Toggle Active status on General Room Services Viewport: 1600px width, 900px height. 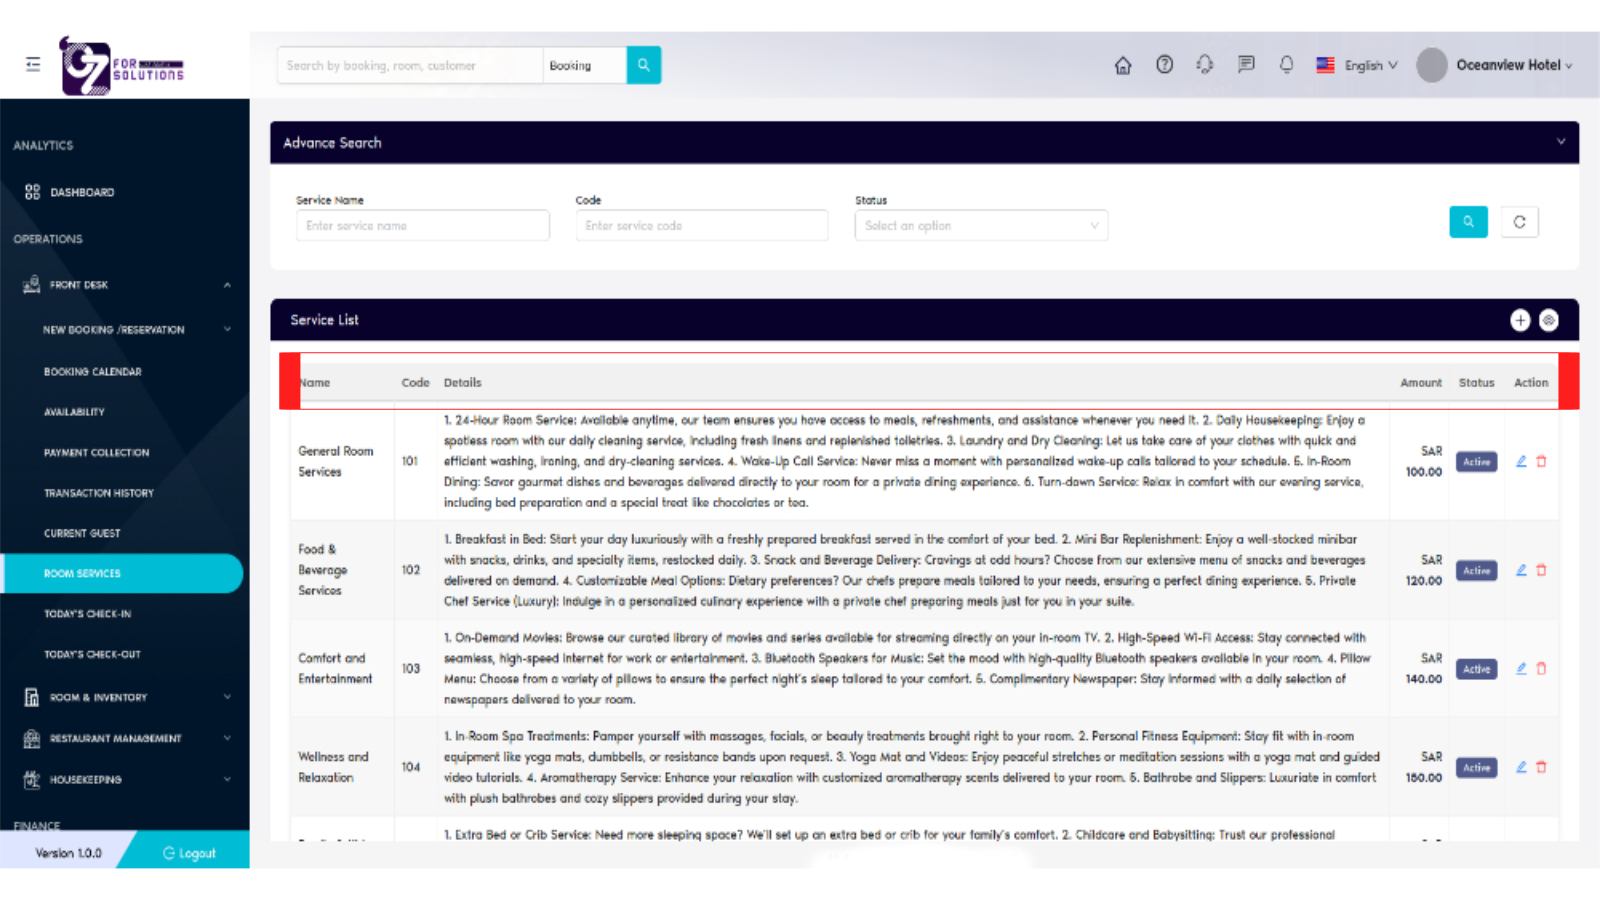pyautogui.click(x=1476, y=461)
